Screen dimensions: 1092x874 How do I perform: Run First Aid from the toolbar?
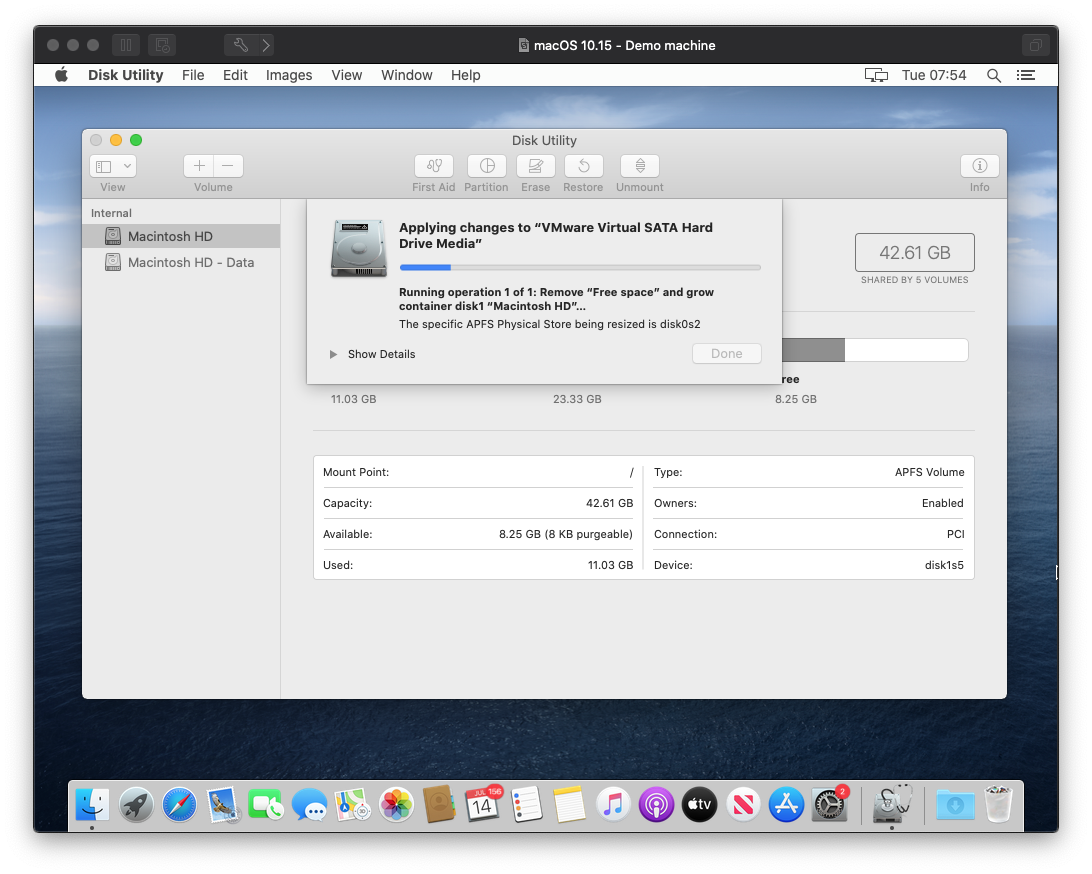[433, 166]
